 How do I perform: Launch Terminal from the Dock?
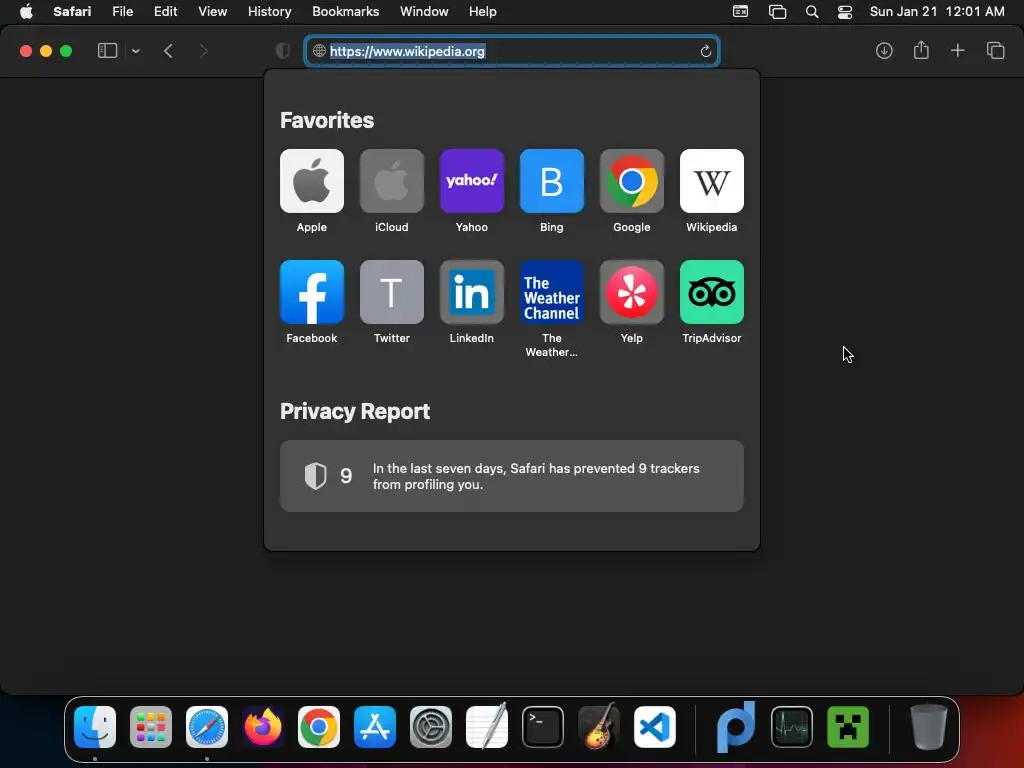pos(543,727)
